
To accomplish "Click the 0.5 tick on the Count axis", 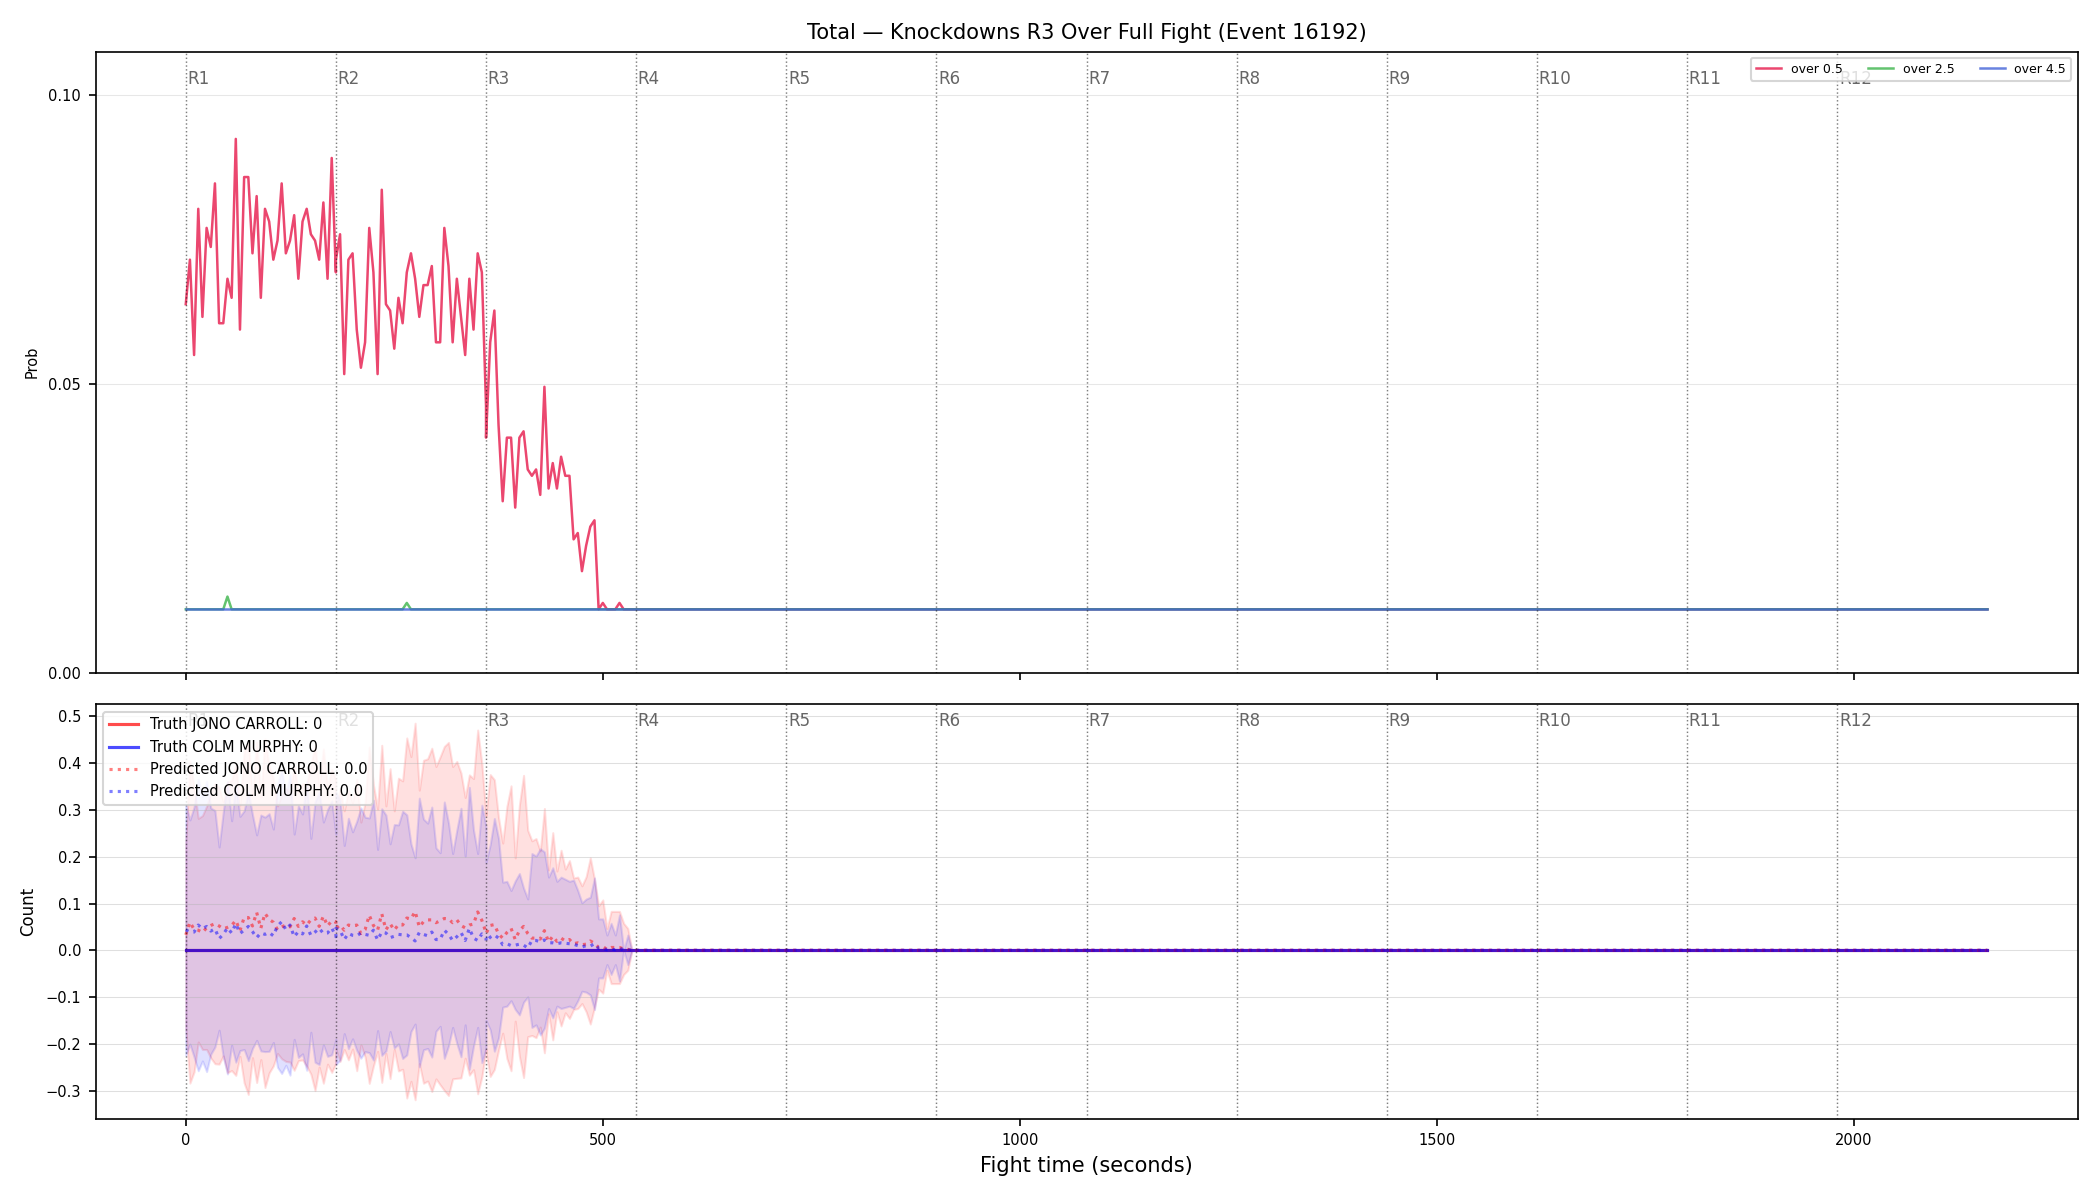I will coord(70,717).
